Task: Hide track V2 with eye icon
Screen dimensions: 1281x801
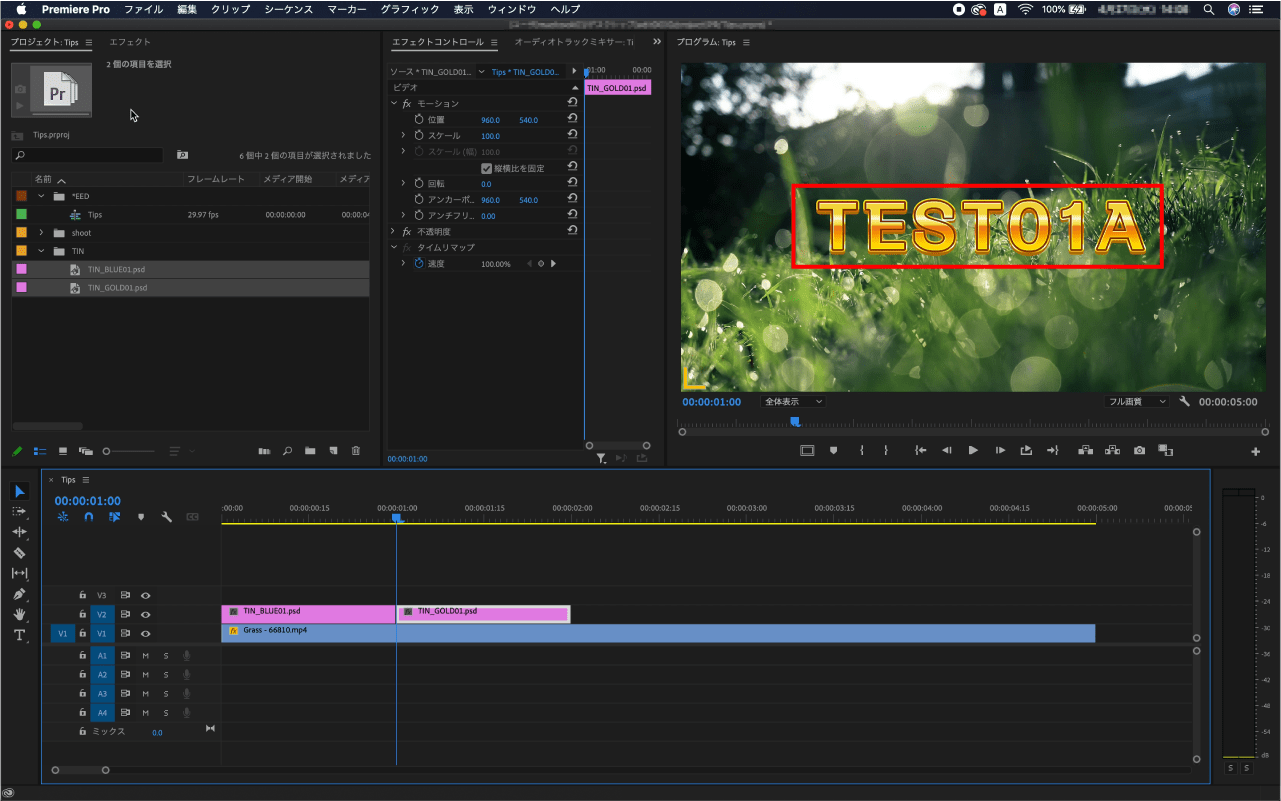Action: click(145, 614)
